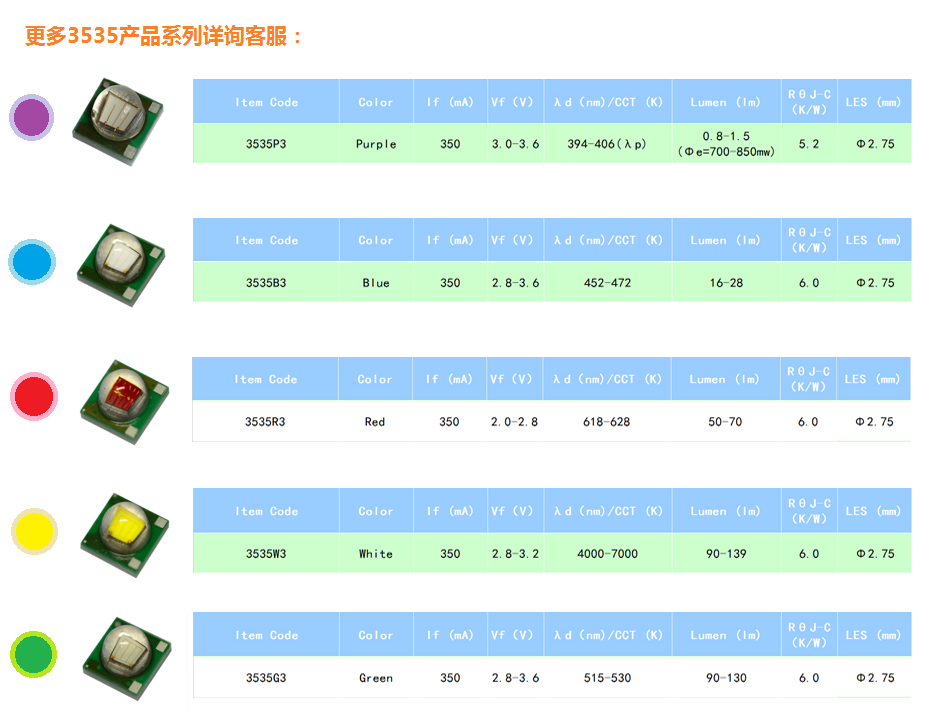Click 6.0 value in White row
This screenshot has height=728, width=947.
[809, 553]
